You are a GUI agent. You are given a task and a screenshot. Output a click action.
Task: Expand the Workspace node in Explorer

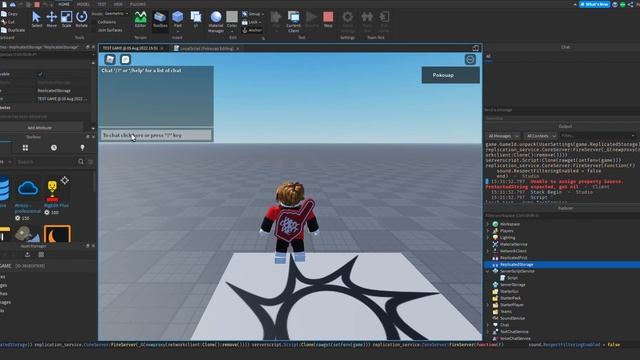pos(488,224)
